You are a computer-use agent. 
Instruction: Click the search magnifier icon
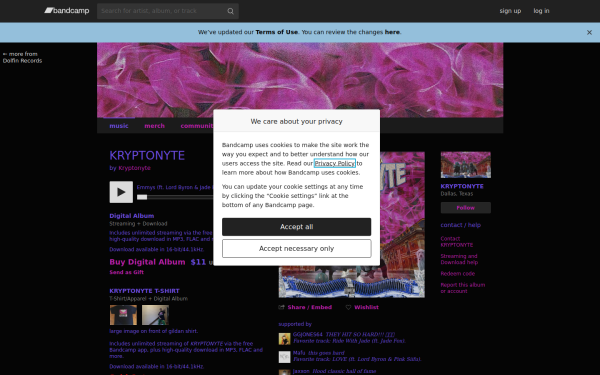(x=230, y=11)
